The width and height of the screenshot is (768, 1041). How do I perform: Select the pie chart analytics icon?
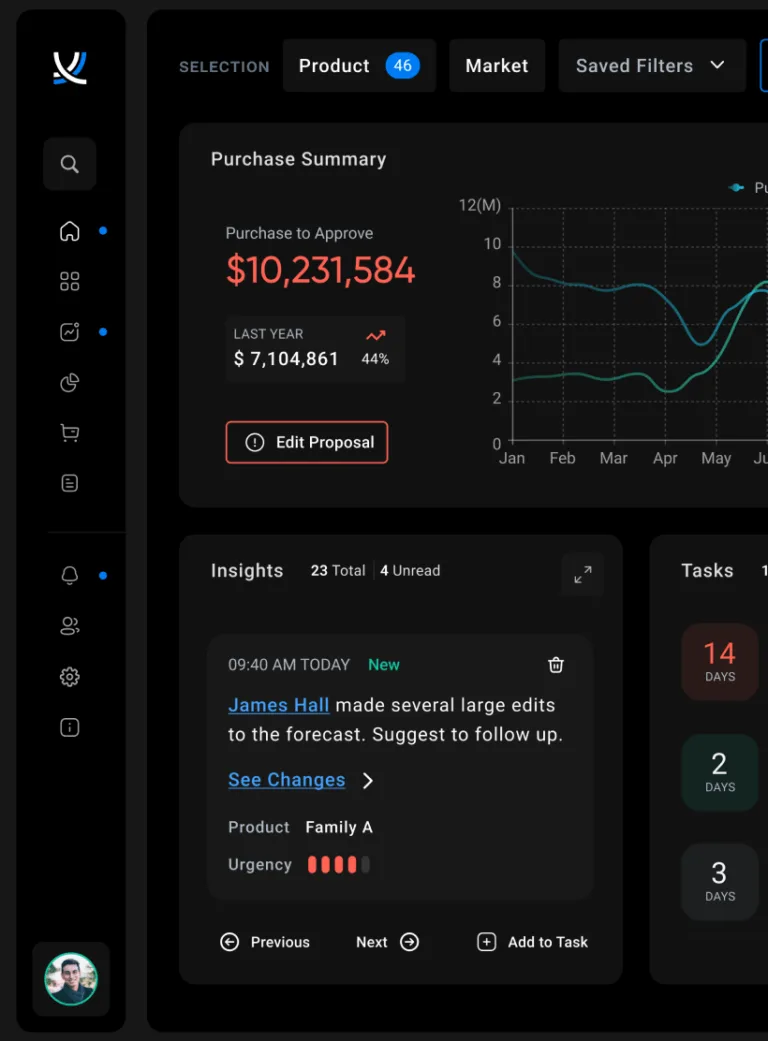point(69,382)
